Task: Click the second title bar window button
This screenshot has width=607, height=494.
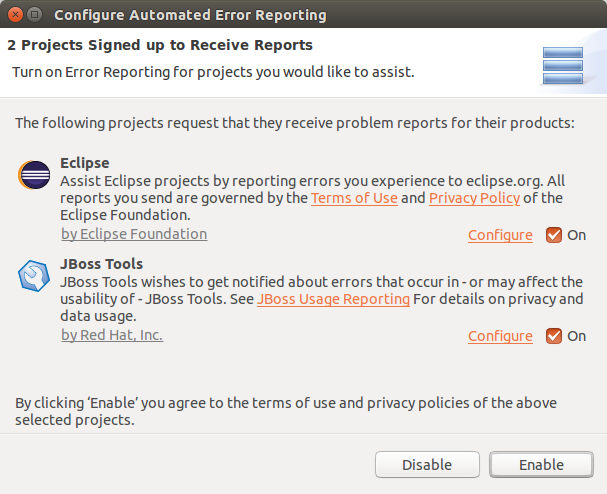Action: coord(34,15)
